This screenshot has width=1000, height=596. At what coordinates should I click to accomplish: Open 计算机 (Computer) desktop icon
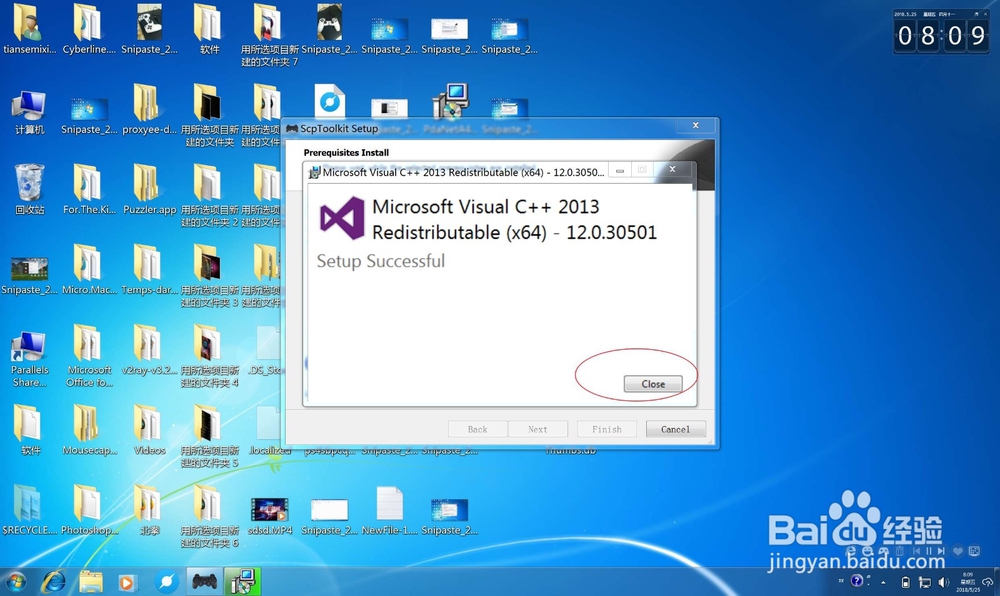(29, 112)
